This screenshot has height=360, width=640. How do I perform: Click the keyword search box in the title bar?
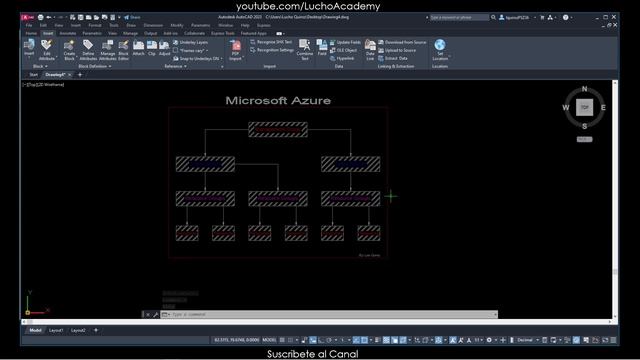(459, 18)
